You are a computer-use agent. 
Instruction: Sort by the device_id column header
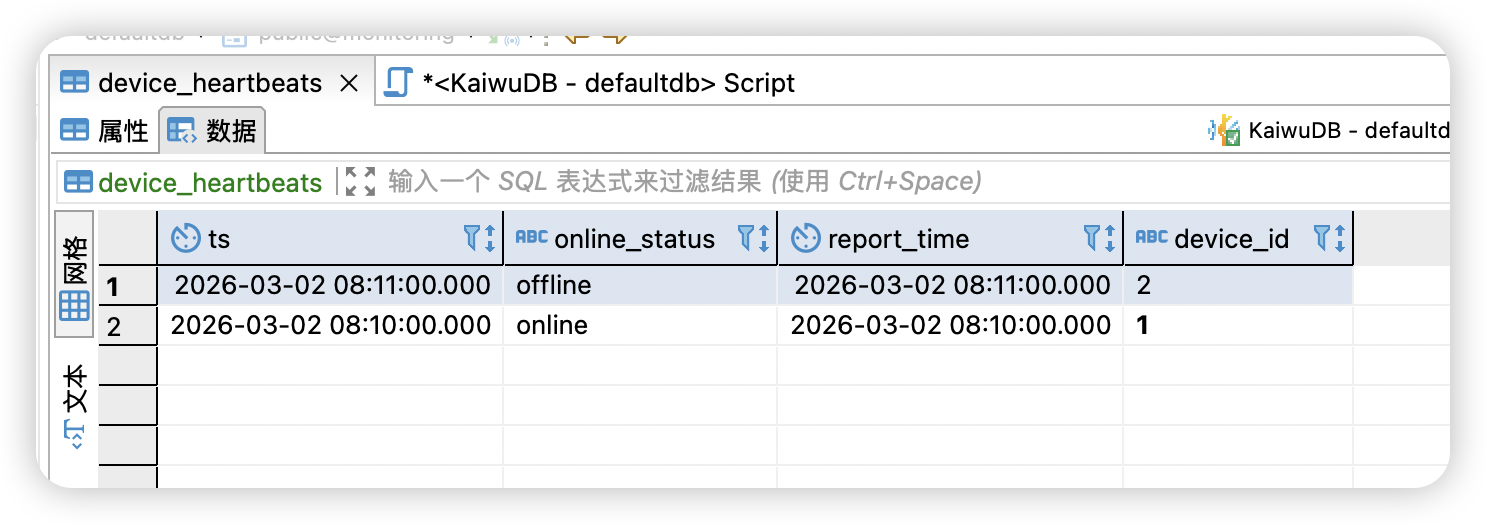click(x=1230, y=239)
